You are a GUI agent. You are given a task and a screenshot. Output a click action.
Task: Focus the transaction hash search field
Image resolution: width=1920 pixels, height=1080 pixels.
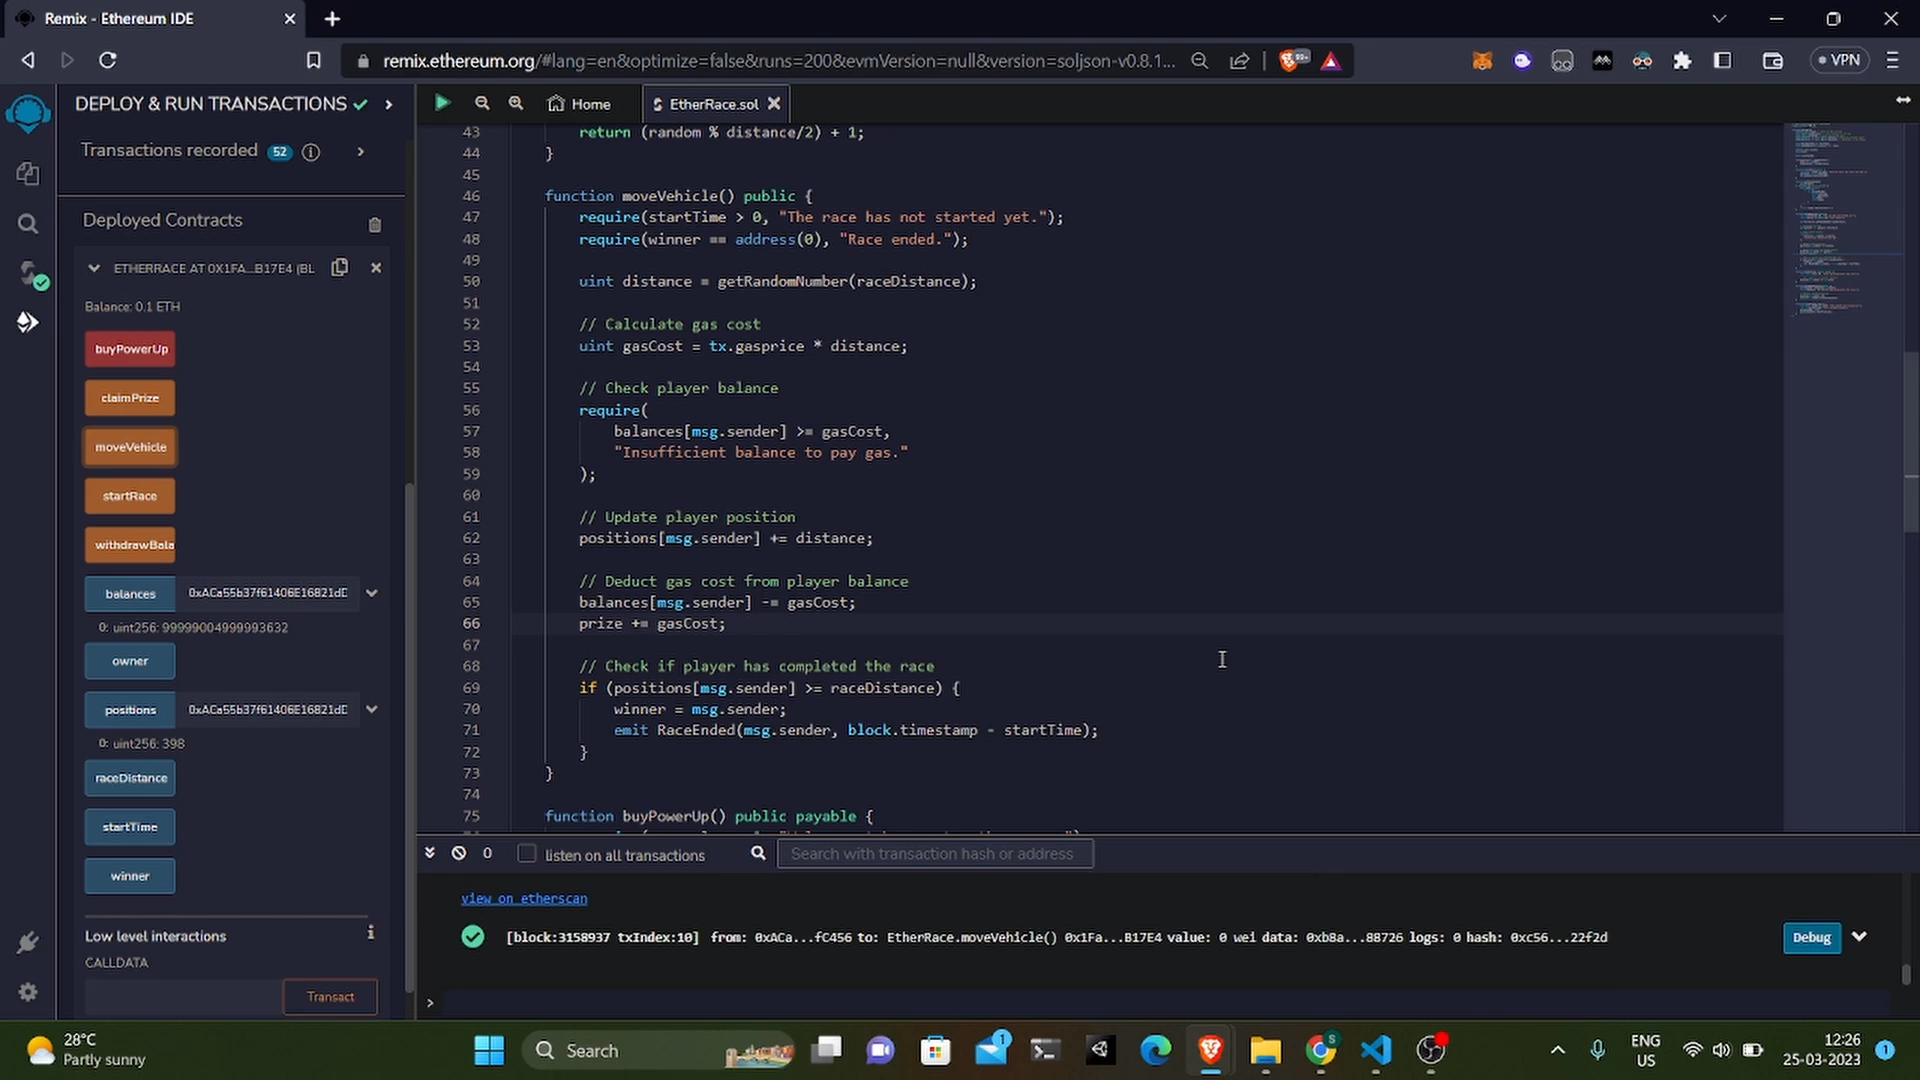click(935, 853)
